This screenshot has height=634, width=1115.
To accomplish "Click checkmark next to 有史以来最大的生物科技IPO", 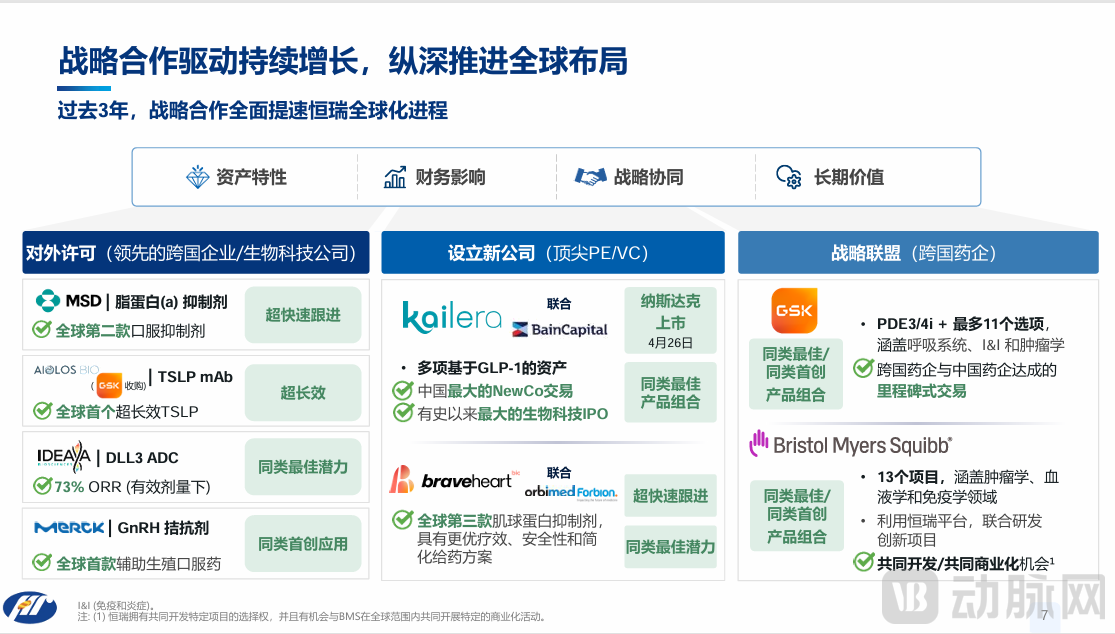I will [x=402, y=413].
